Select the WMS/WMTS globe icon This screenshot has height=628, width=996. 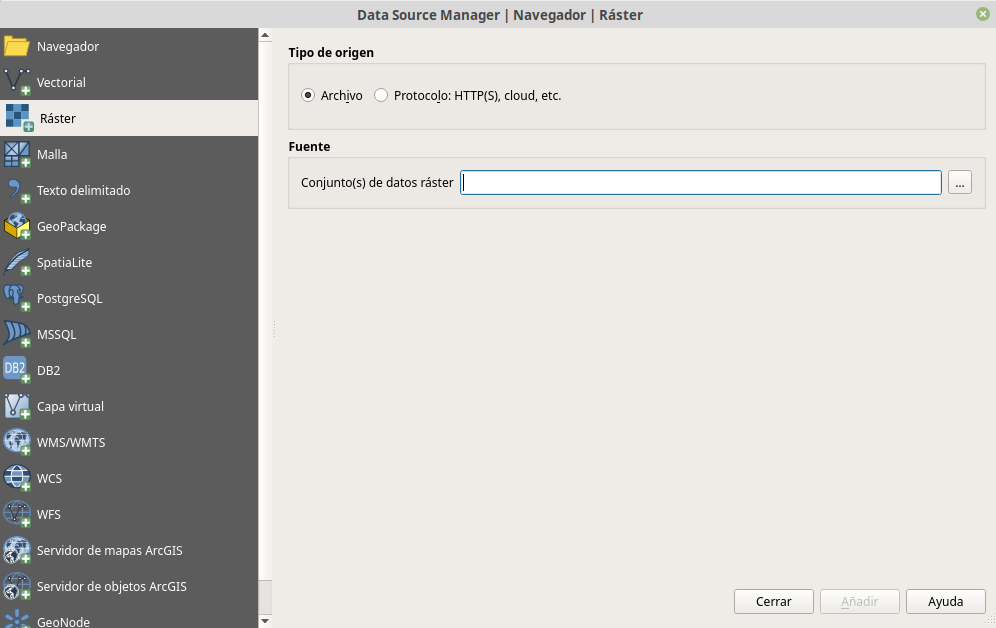(17, 443)
